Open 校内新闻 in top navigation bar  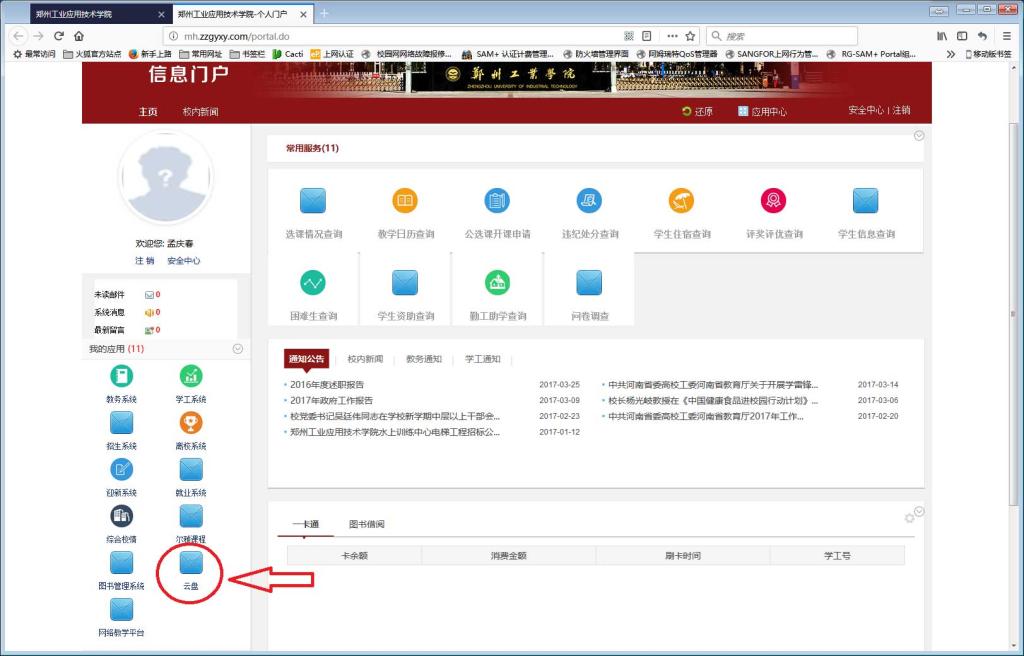click(x=200, y=112)
